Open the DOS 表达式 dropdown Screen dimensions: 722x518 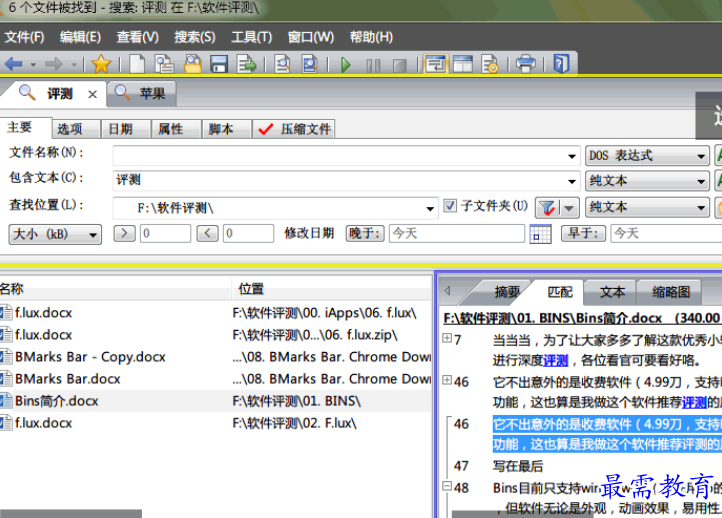point(701,155)
